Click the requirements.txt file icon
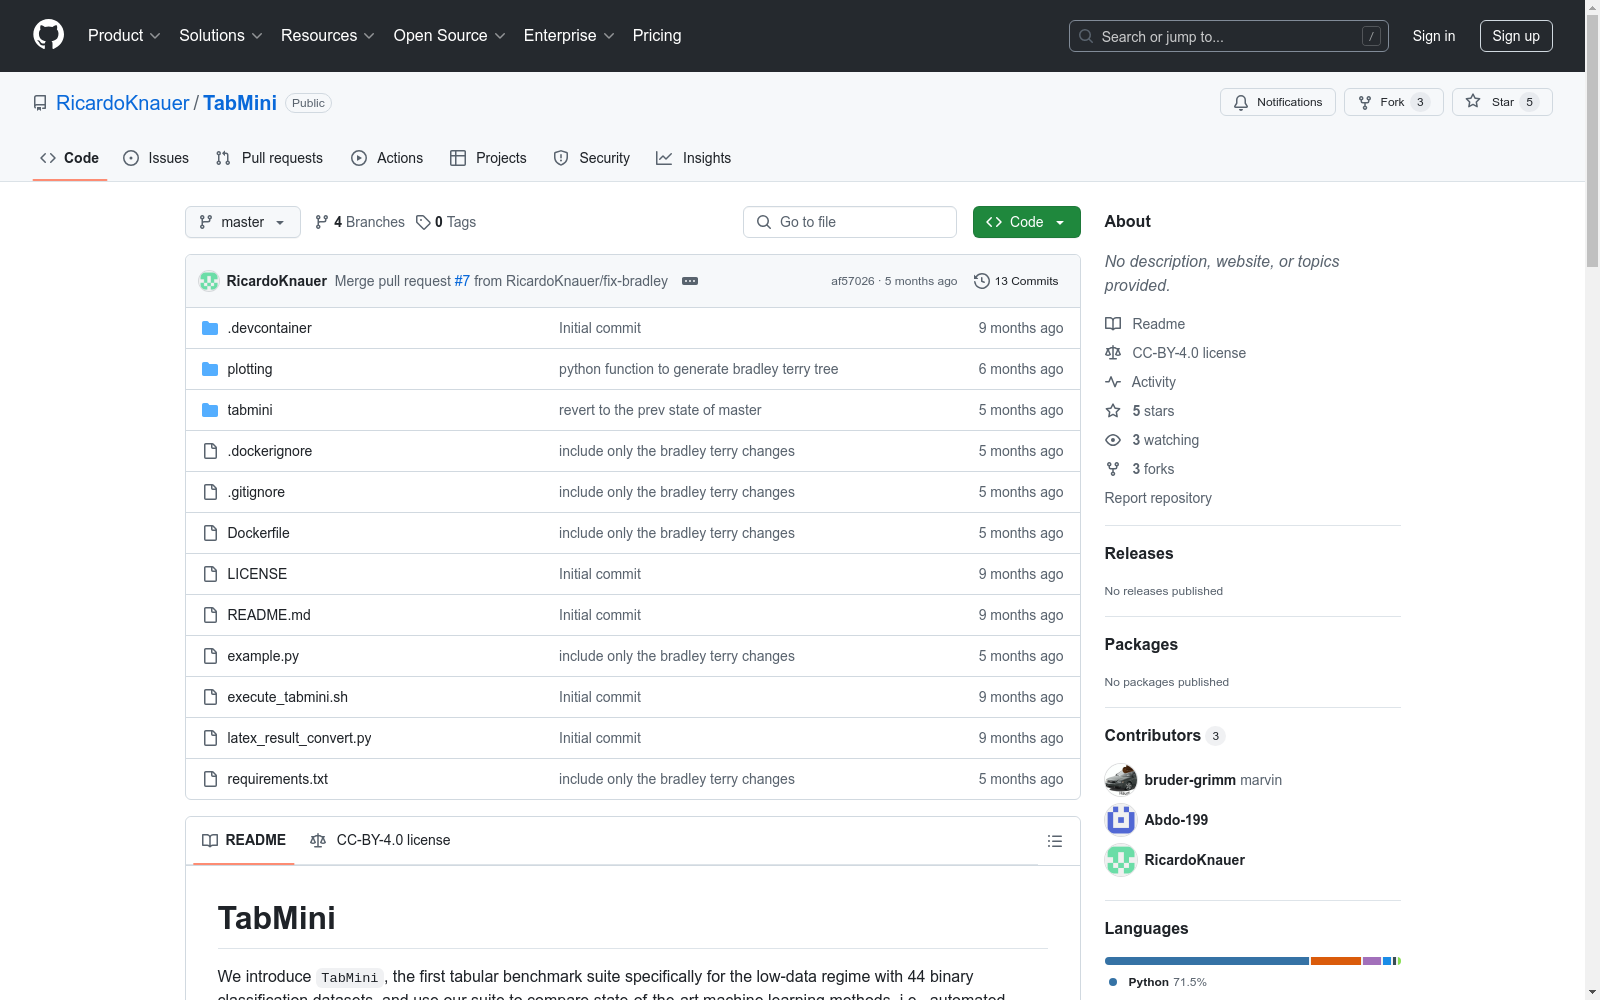 click(210, 779)
